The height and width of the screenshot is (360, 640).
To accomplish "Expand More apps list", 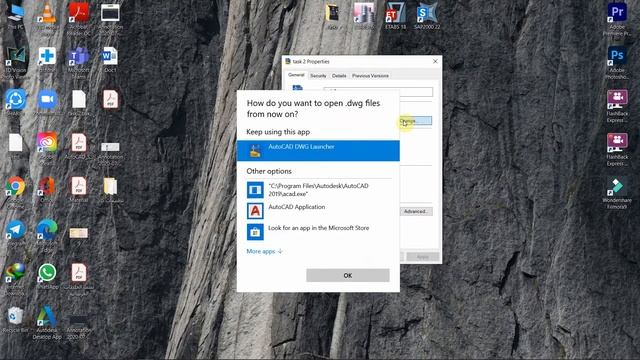I will tap(264, 251).
